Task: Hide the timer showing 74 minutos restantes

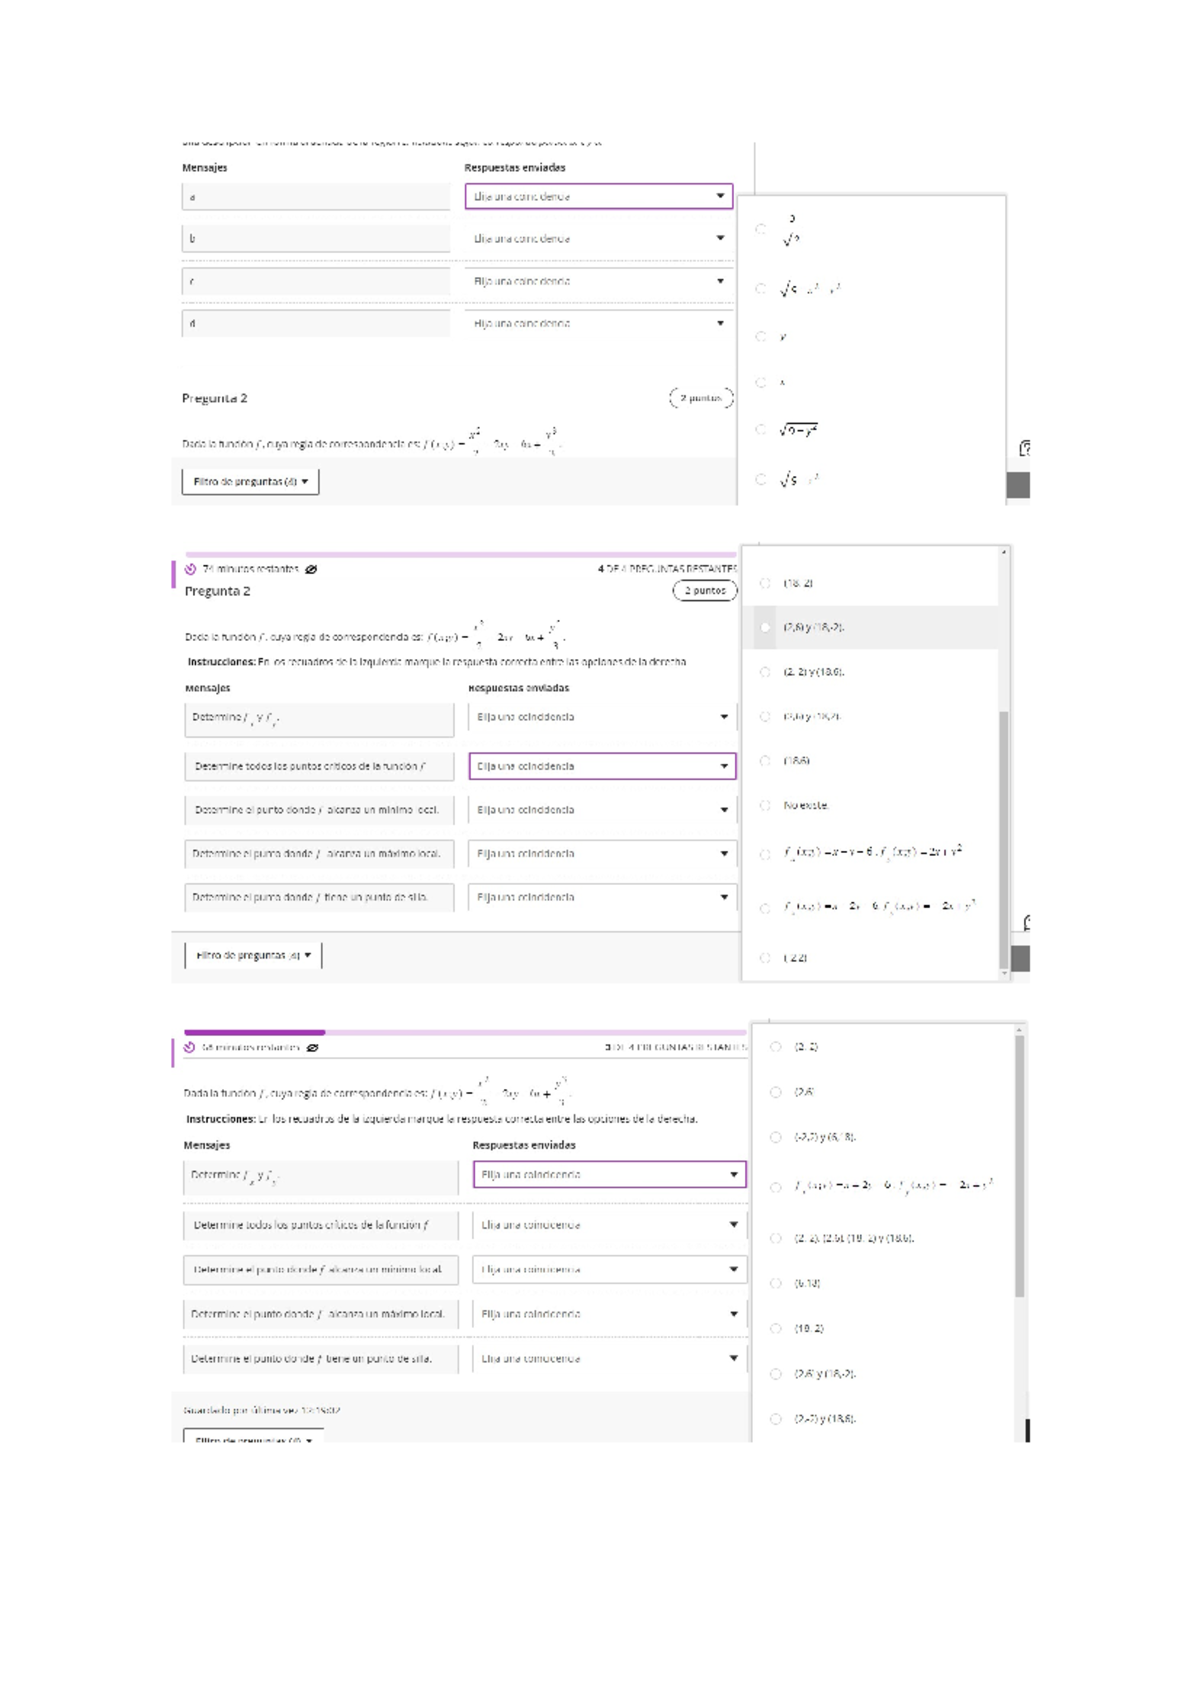Action: click(311, 569)
